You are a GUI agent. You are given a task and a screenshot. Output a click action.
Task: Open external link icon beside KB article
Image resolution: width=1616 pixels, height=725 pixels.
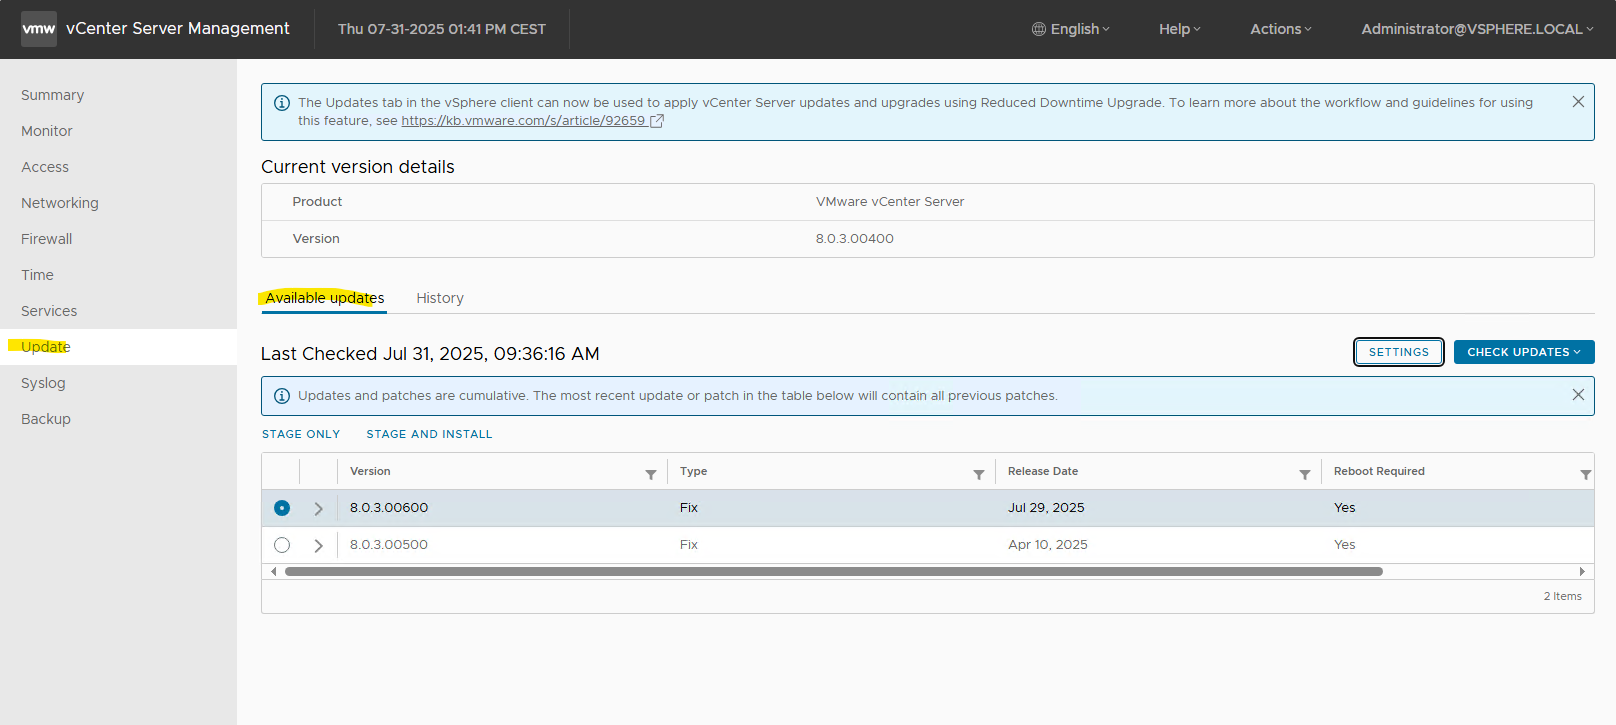pyautogui.click(x=657, y=121)
